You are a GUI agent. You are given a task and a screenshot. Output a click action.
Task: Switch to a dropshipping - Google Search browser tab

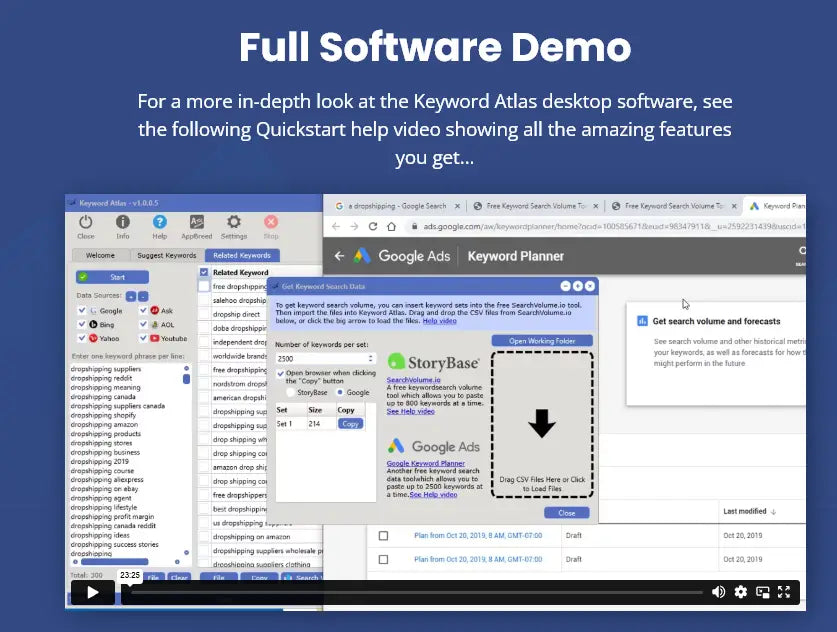coord(397,206)
